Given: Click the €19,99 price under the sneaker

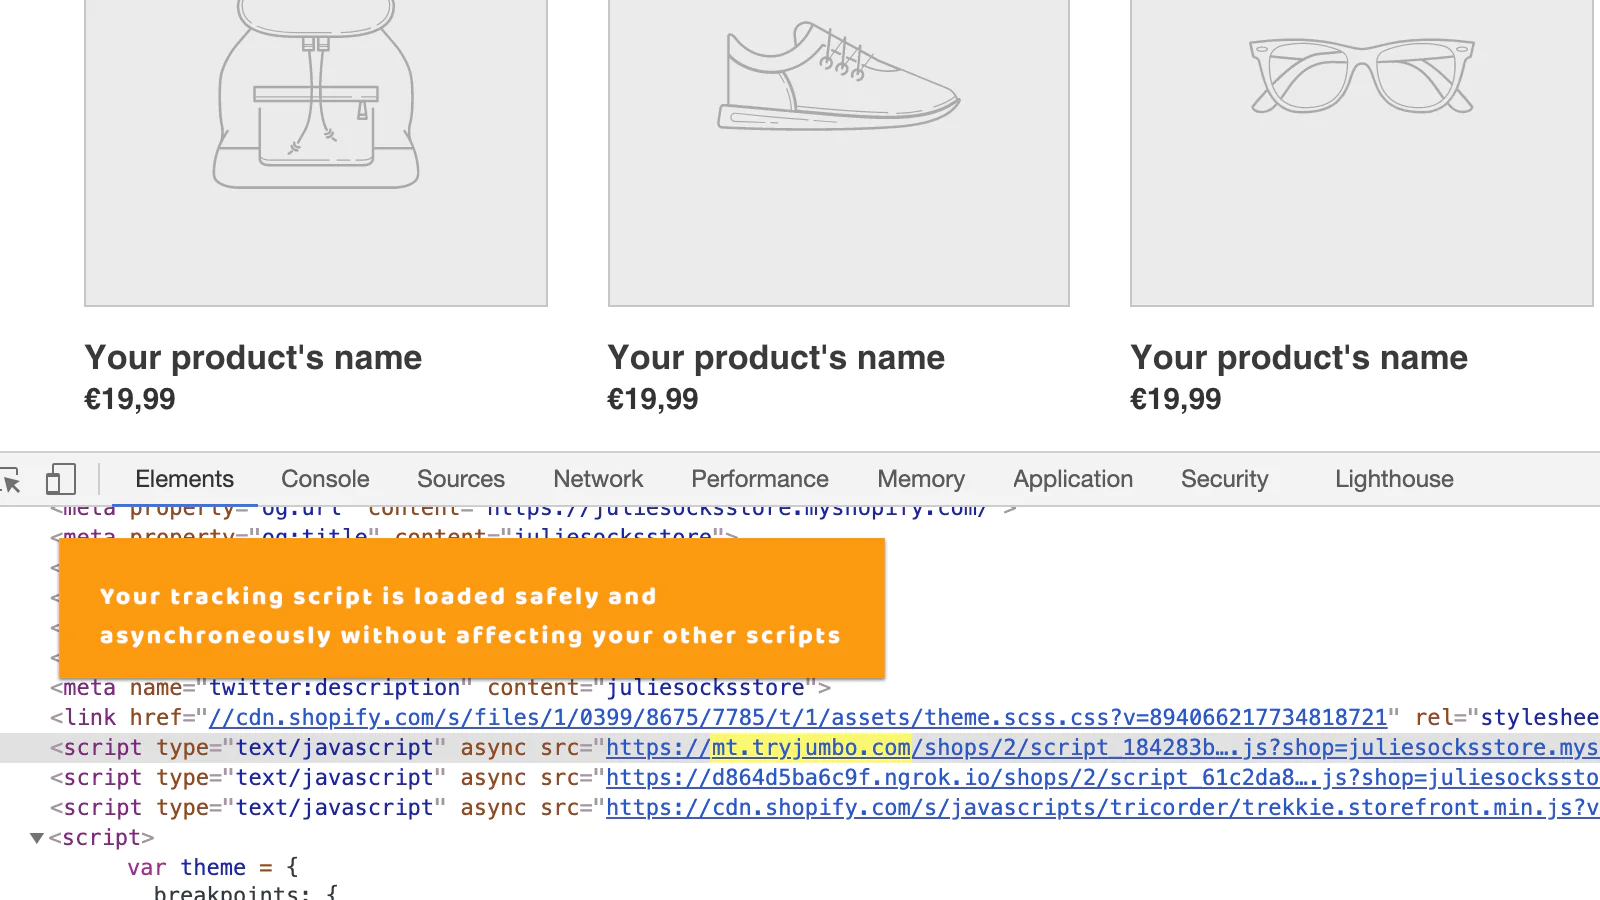Looking at the screenshot, I should tap(653, 400).
